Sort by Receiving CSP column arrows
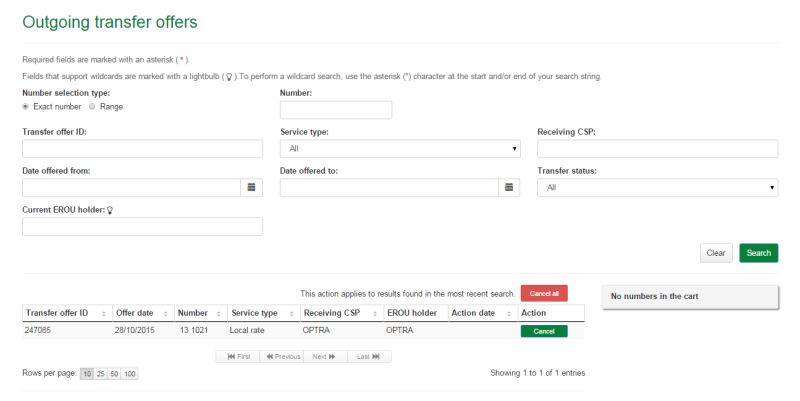Screen dimensions: 800x401 (x=374, y=313)
